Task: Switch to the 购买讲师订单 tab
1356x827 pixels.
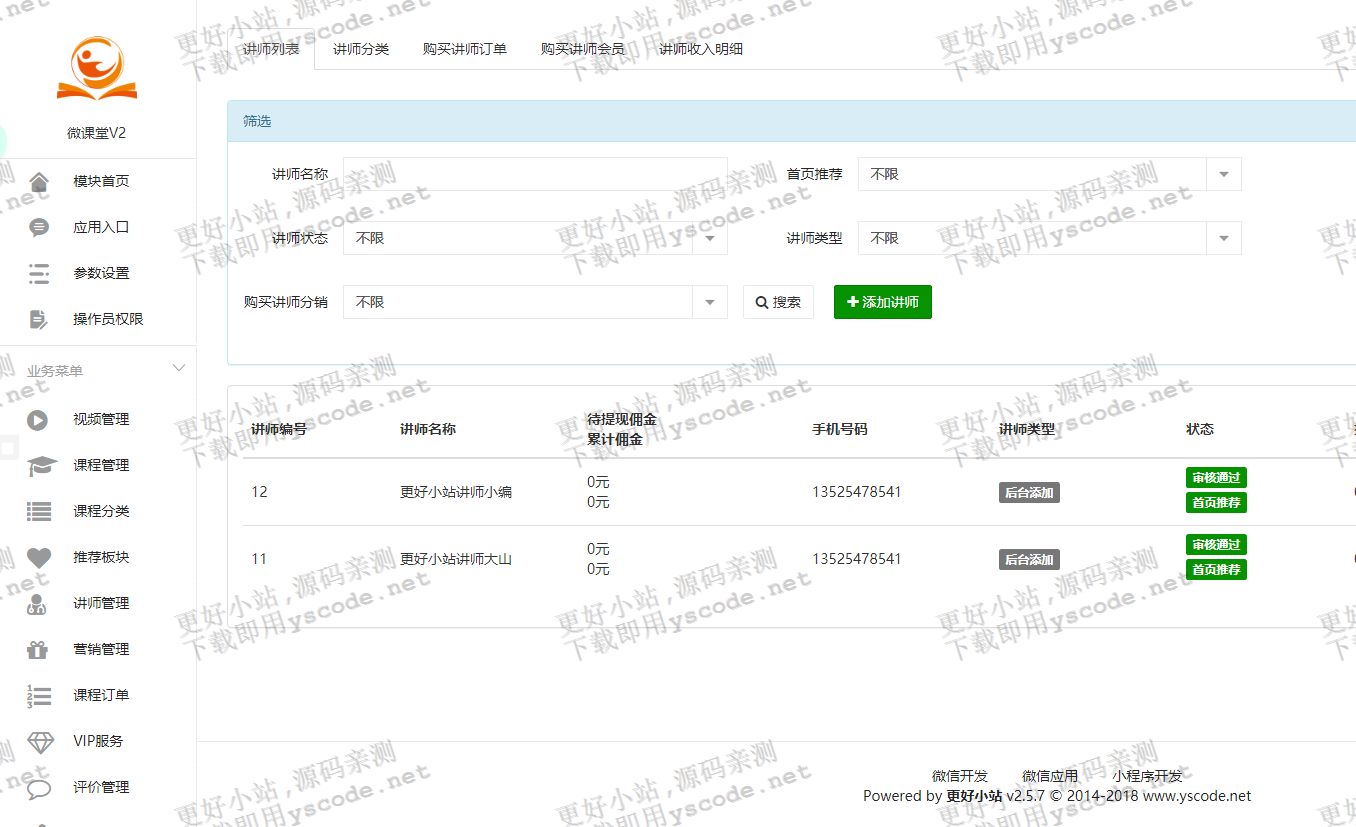Action: tap(465, 47)
